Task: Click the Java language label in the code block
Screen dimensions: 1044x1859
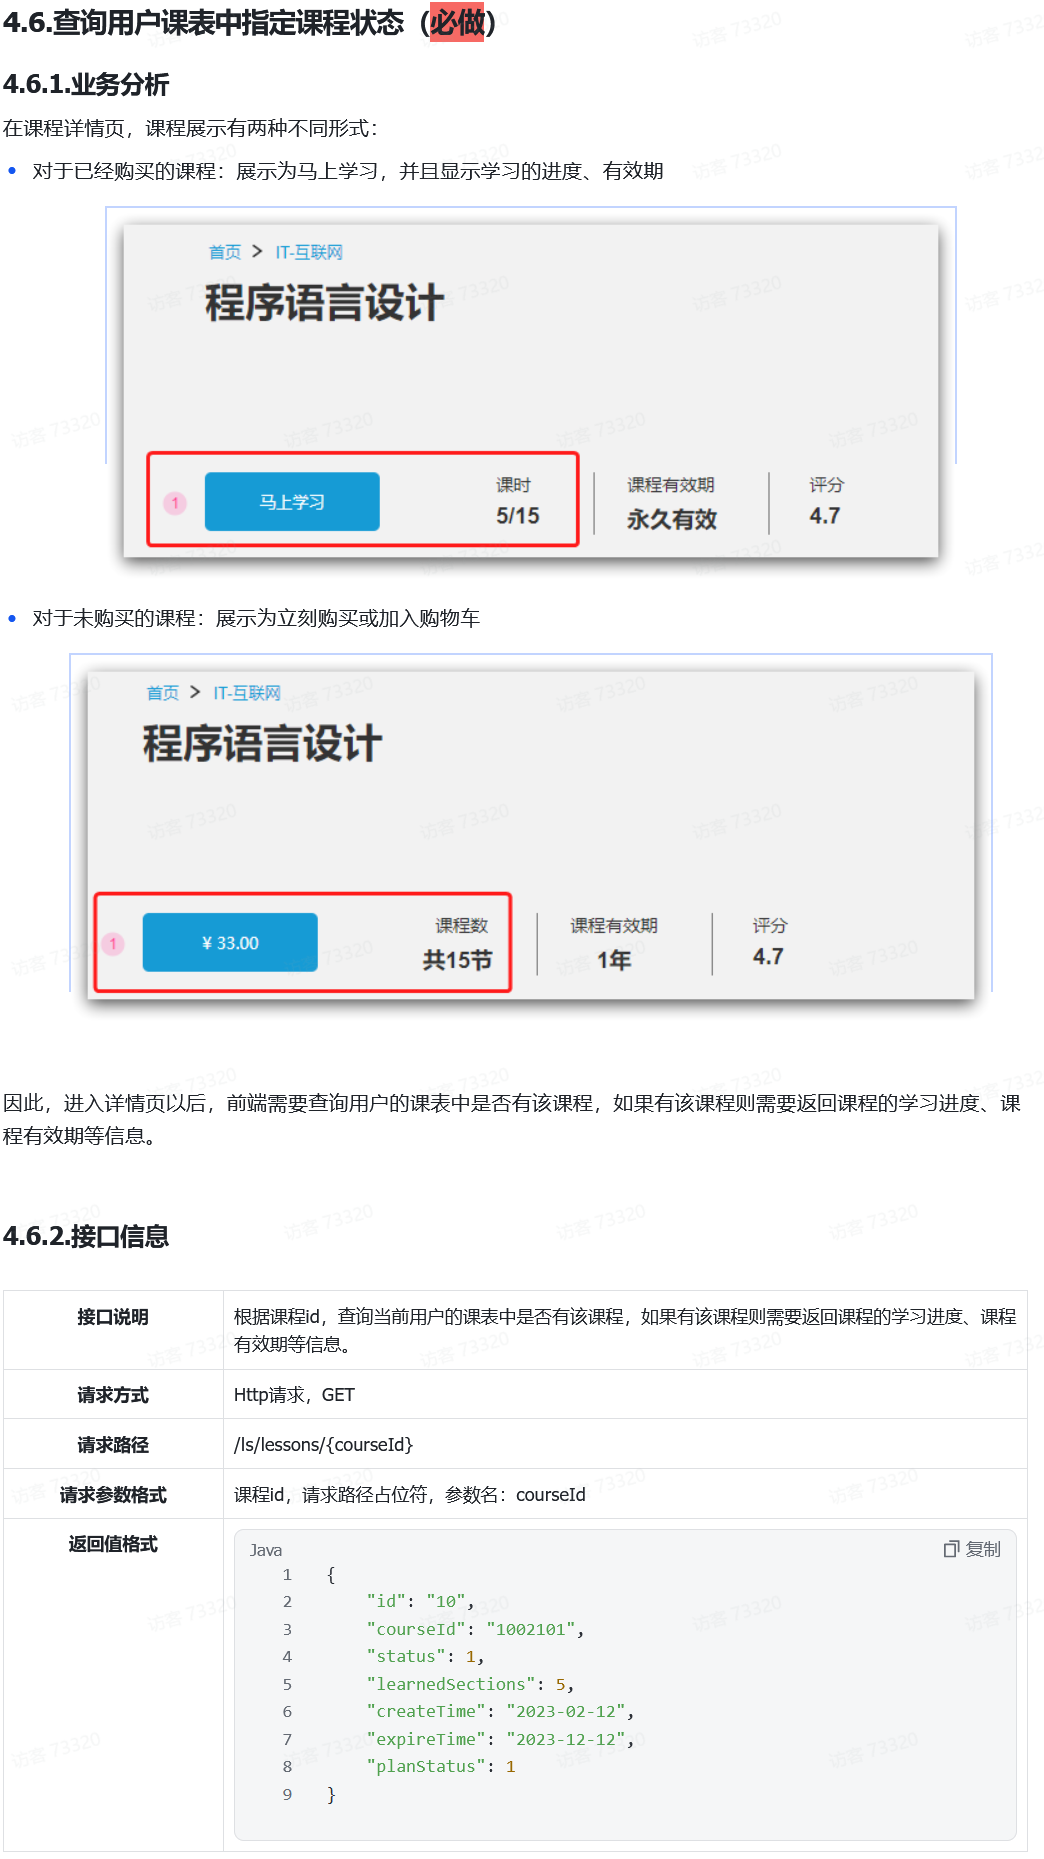Action: [x=266, y=1550]
